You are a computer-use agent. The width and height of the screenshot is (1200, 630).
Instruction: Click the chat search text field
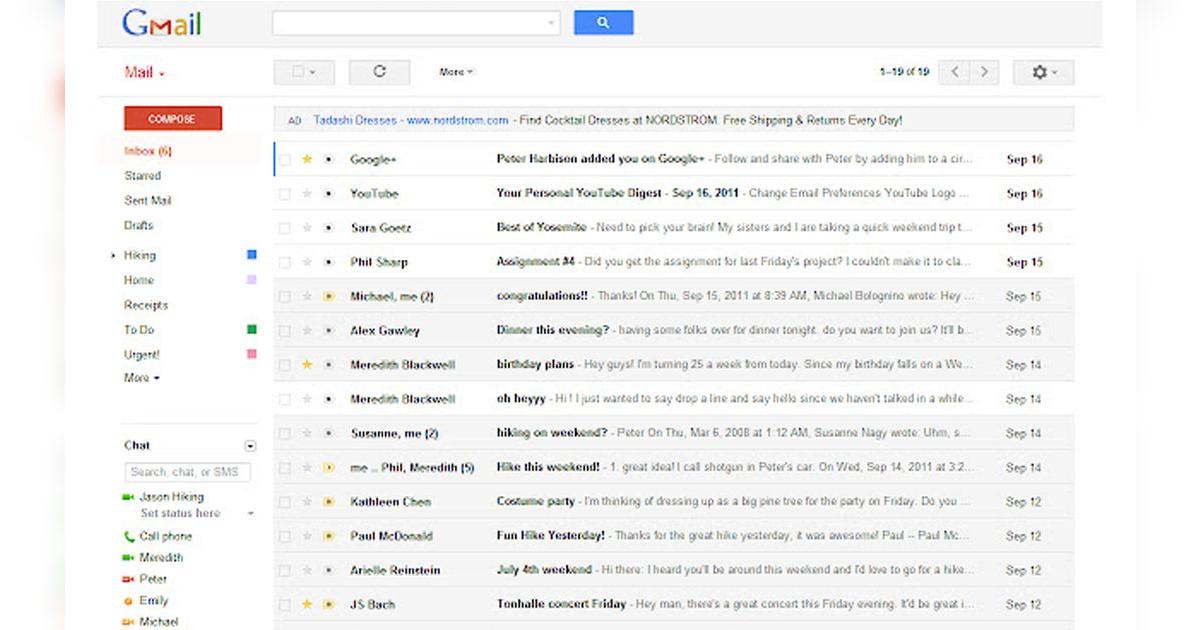click(187, 472)
